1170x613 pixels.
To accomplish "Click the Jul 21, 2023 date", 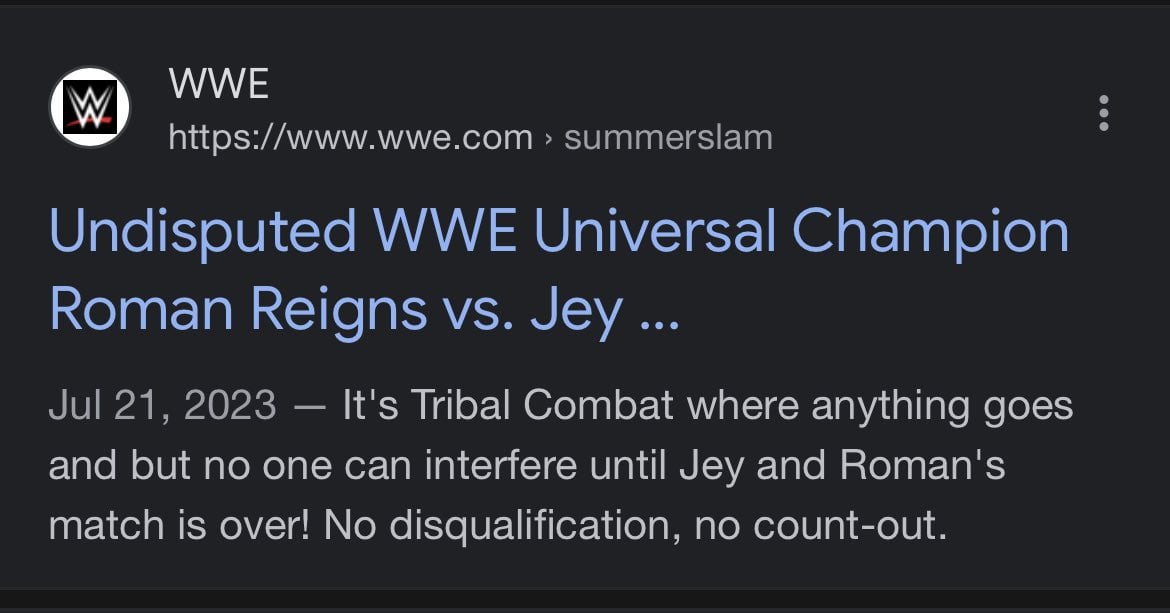I will (x=163, y=405).
